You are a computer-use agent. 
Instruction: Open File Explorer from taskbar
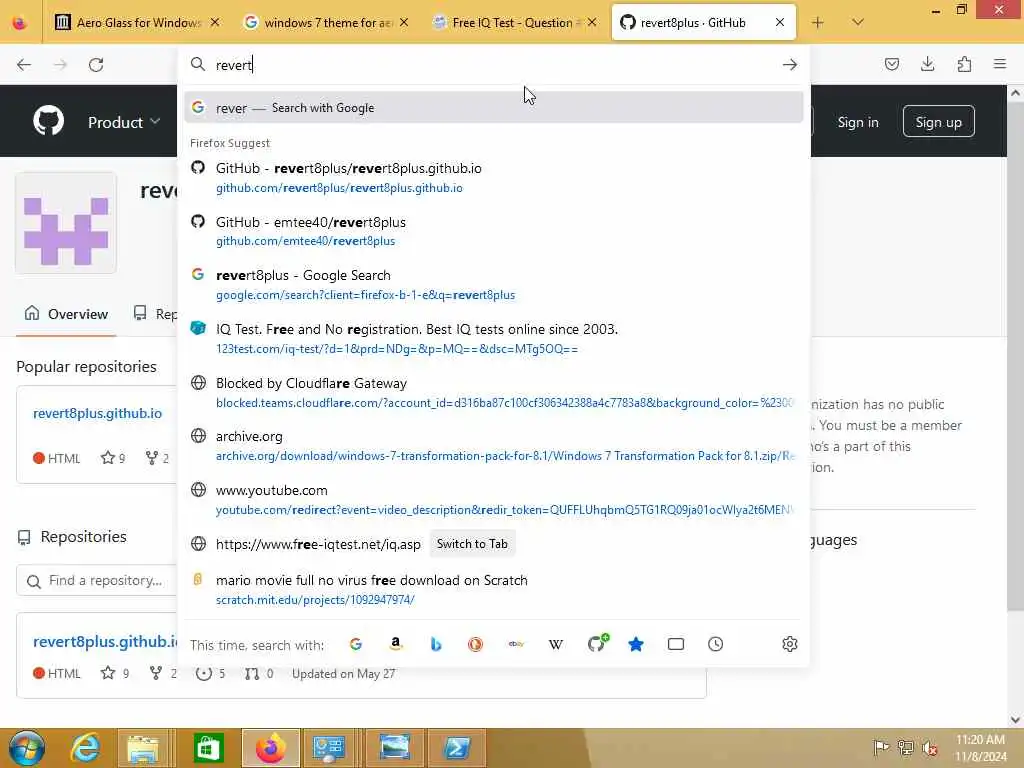coord(143,748)
